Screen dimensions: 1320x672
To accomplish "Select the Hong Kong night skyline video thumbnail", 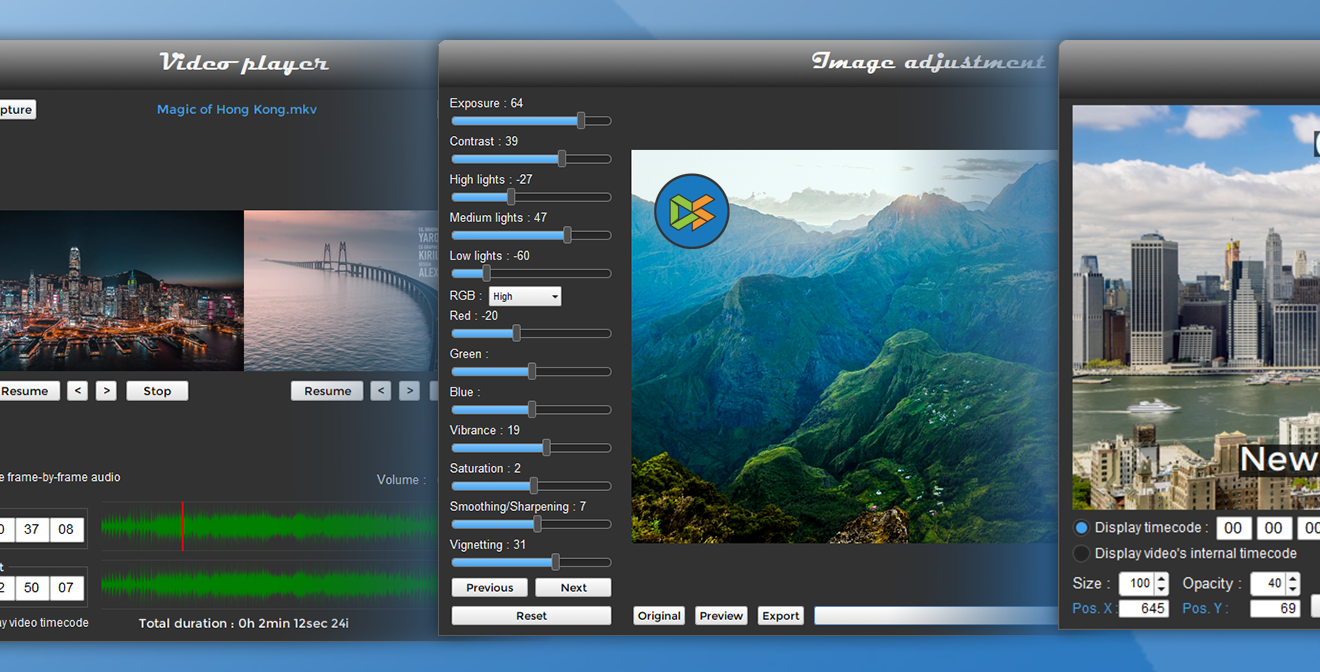I will point(122,290).
